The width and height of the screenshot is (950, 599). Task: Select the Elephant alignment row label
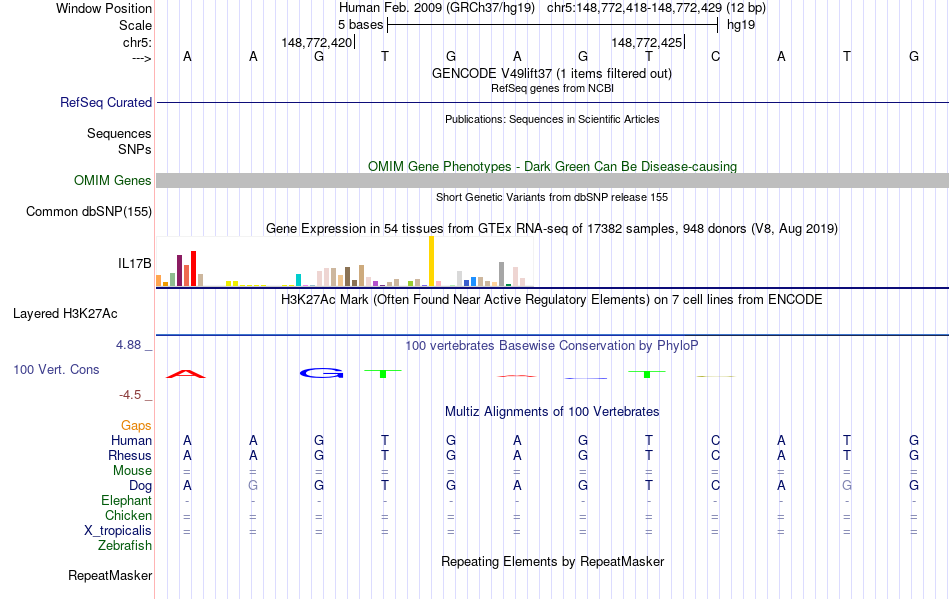[x=126, y=500]
